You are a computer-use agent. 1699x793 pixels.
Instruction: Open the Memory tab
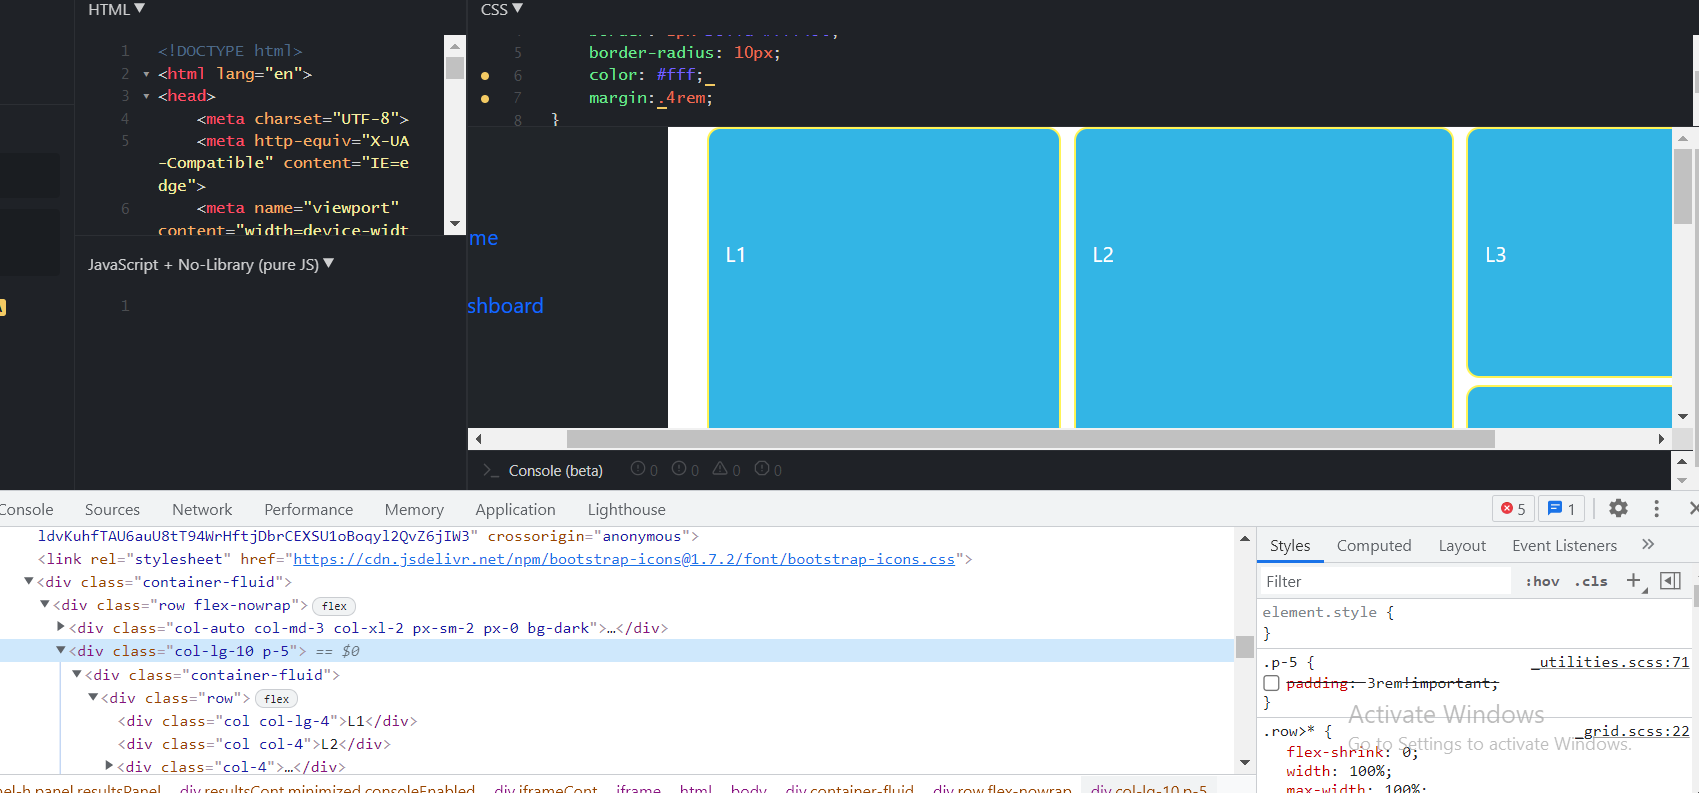coord(414,509)
